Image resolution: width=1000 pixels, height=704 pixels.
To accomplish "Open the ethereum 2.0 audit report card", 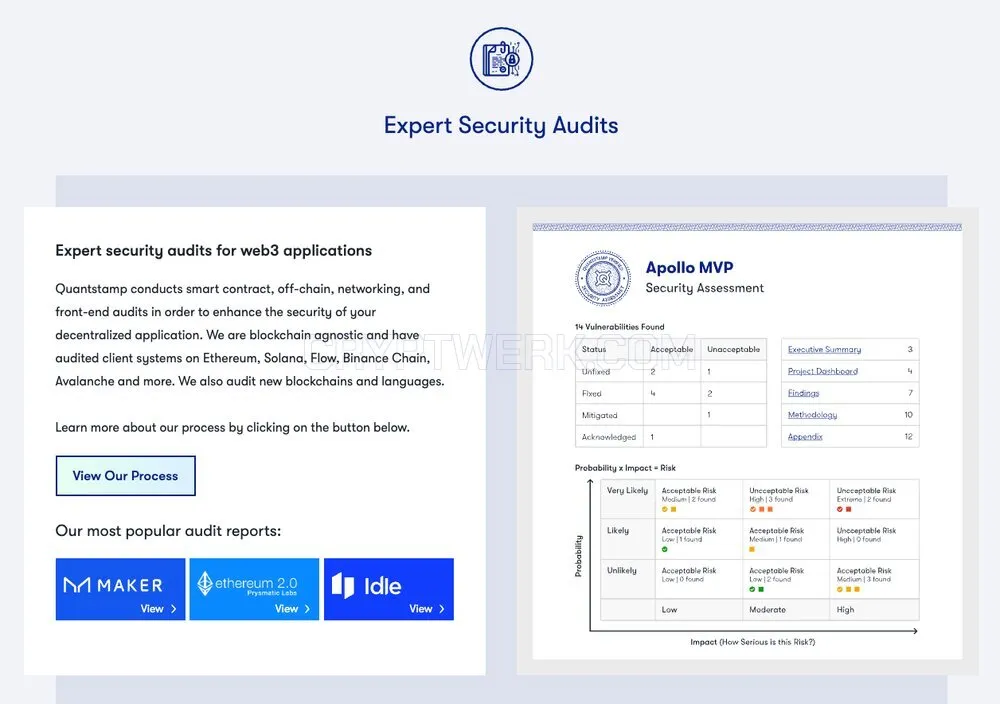I will pyautogui.click(x=254, y=589).
